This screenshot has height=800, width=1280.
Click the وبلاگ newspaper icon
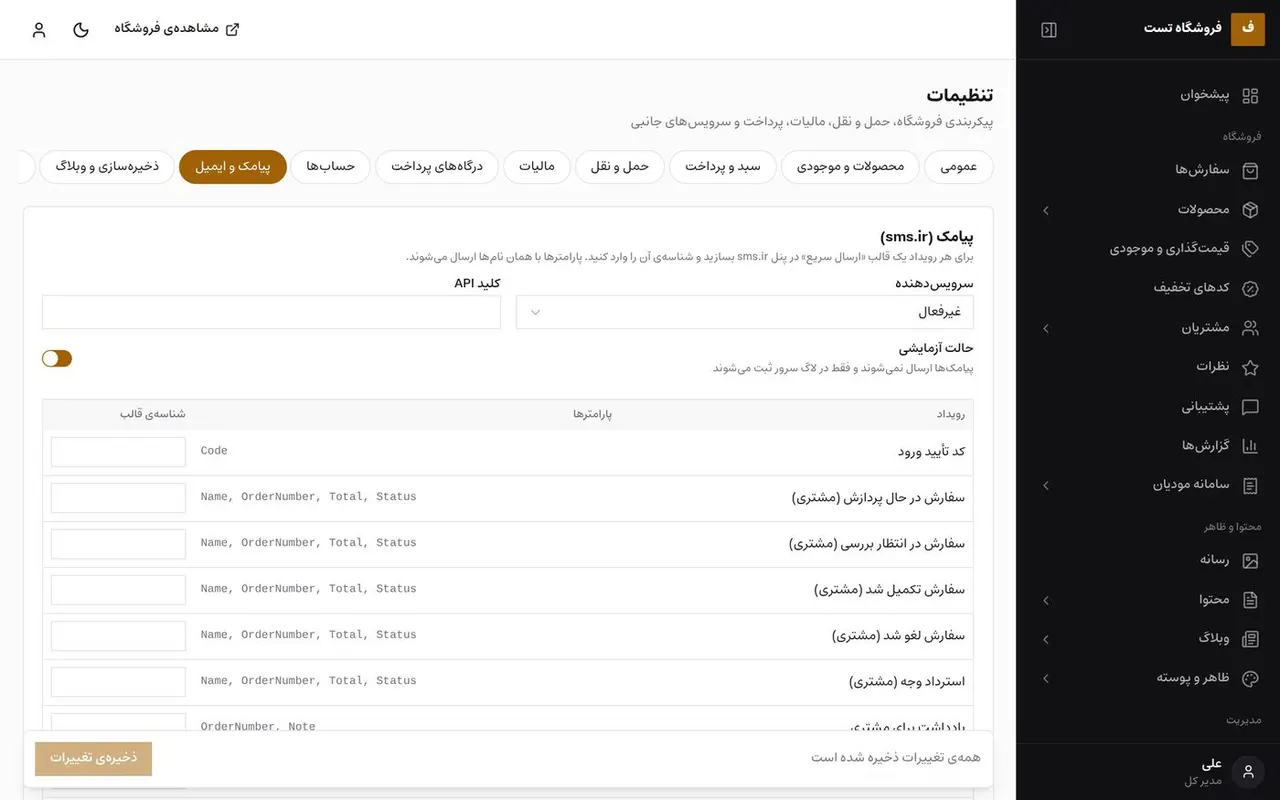point(1250,639)
